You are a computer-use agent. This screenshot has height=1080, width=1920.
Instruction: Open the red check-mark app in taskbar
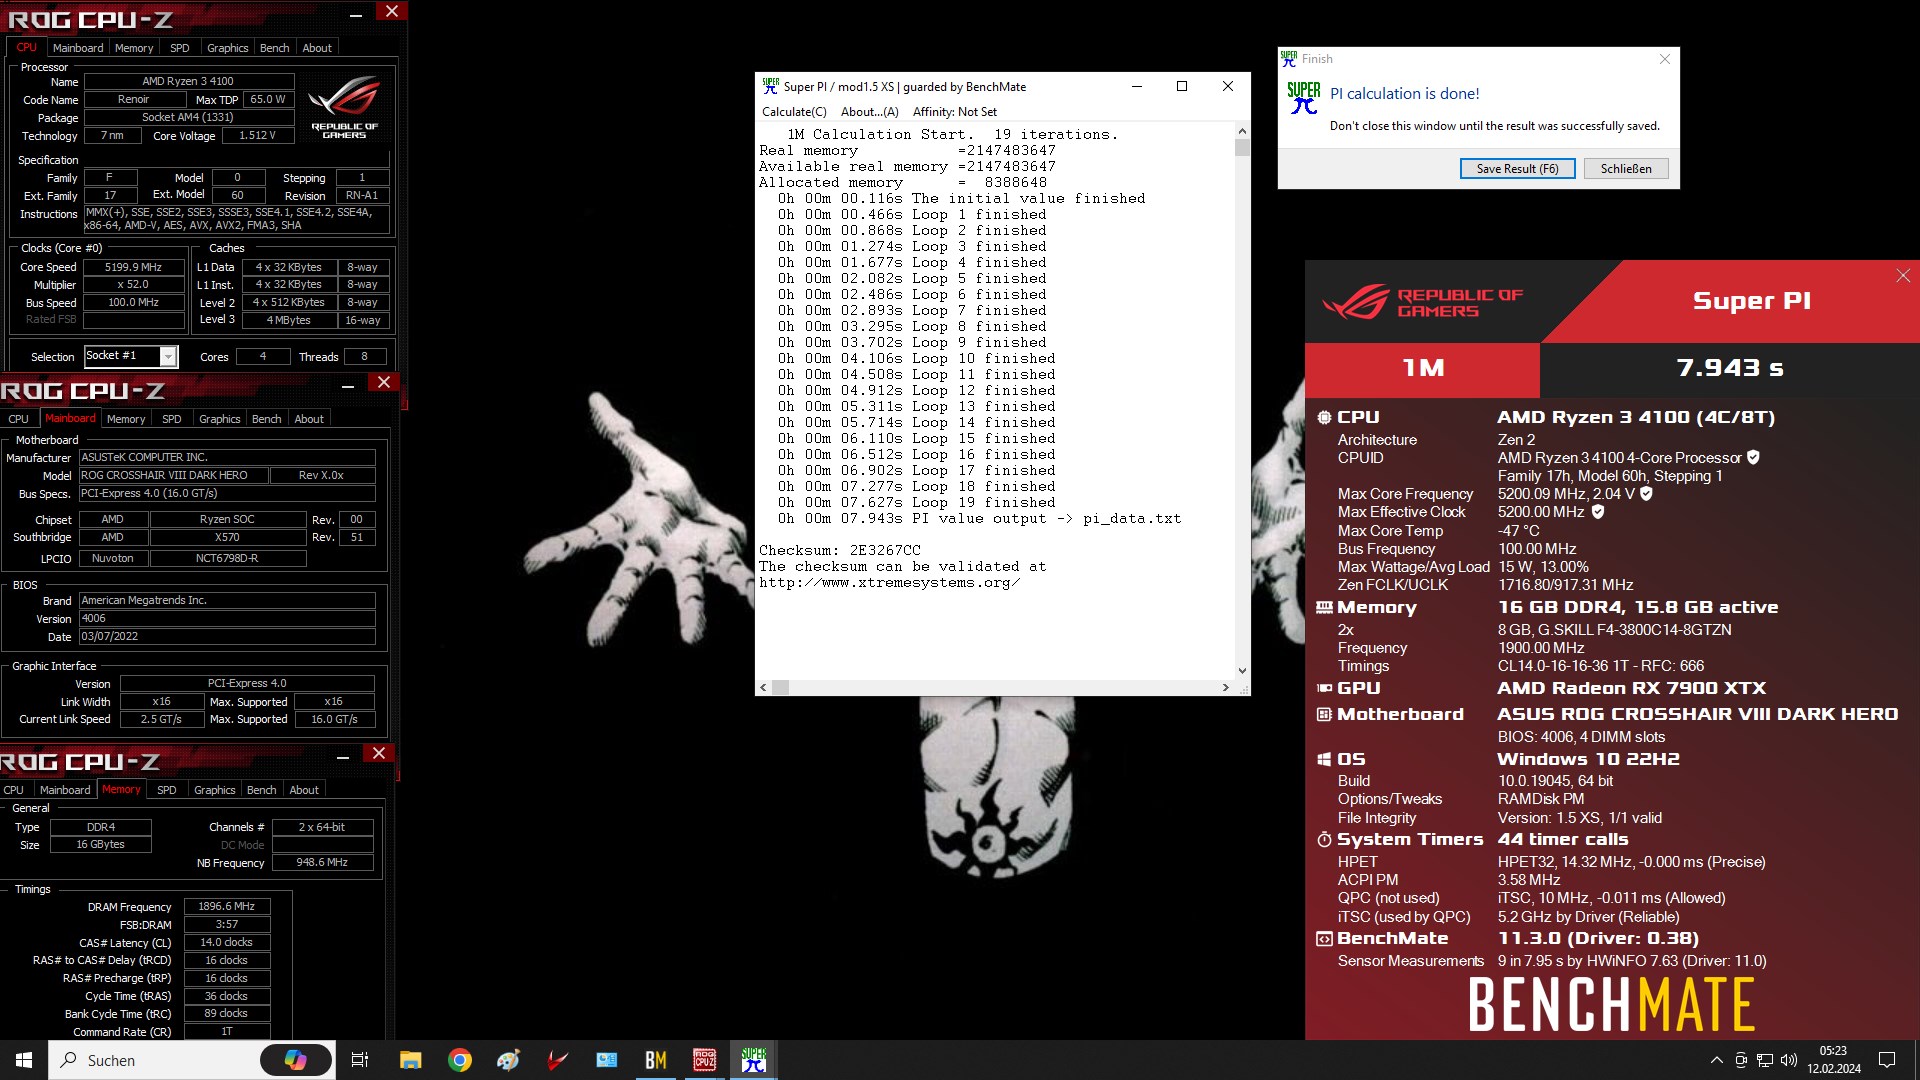558,1060
